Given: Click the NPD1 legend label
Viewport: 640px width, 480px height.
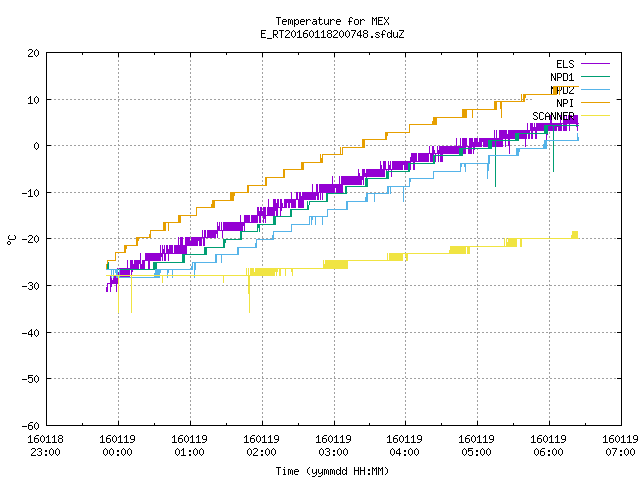Looking at the screenshot, I should pos(562,77).
